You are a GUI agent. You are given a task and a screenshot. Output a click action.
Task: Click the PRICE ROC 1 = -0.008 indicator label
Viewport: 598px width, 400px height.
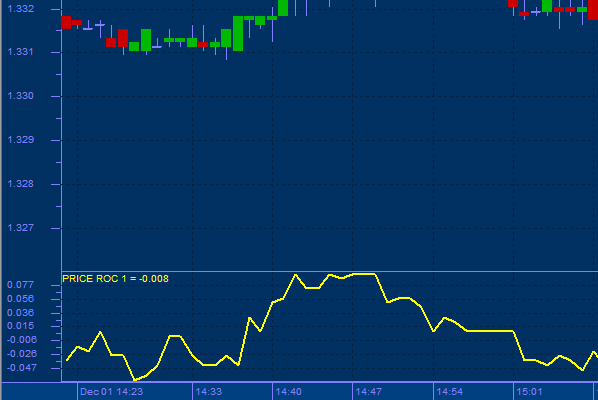115,279
